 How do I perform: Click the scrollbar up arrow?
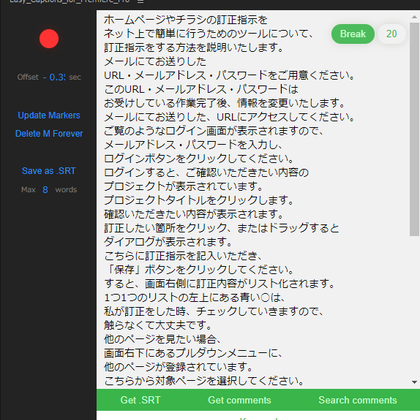414,16
